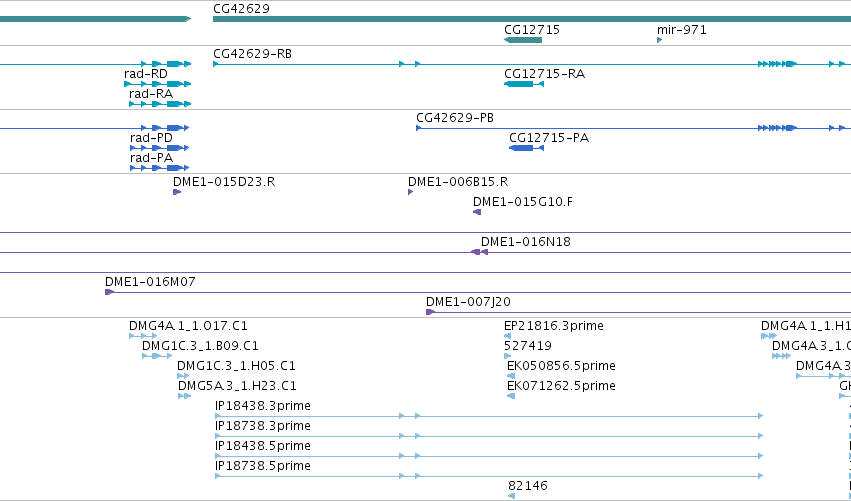Click the DME1-016N18 label
Image resolution: width=851 pixels, height=501 pixels.
[x=525, y=242]
